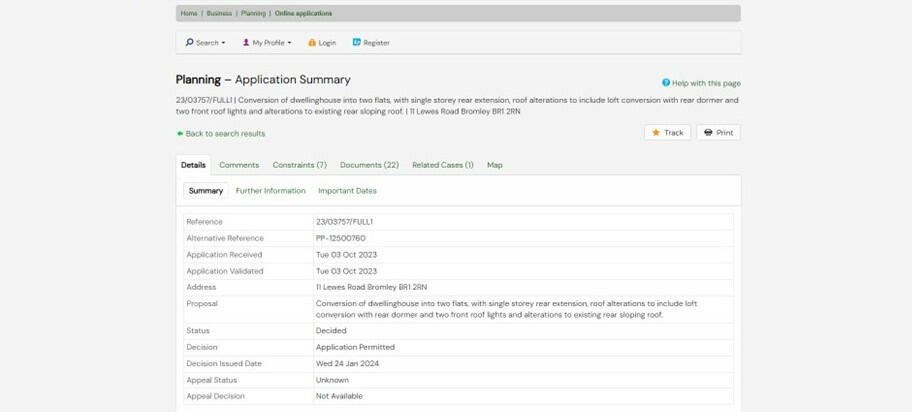Open the Planning breadcrumb link
Viewport: 912px width, 412px height.
click(x=253, y=14)
